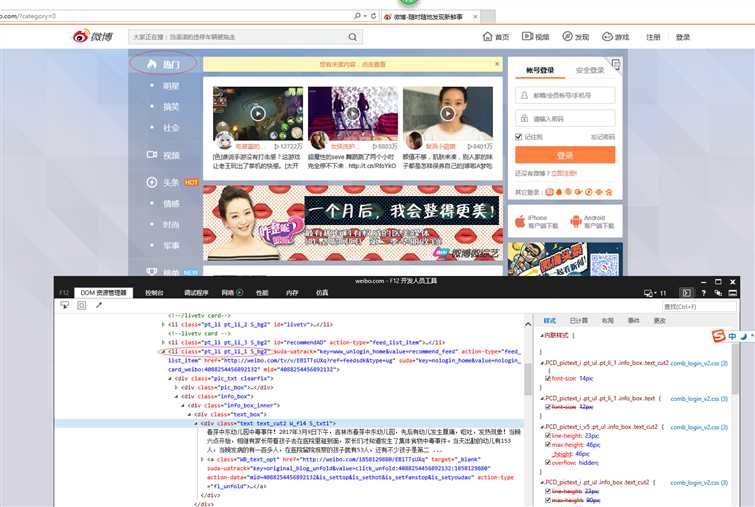Click the Android client download icon

575,221
